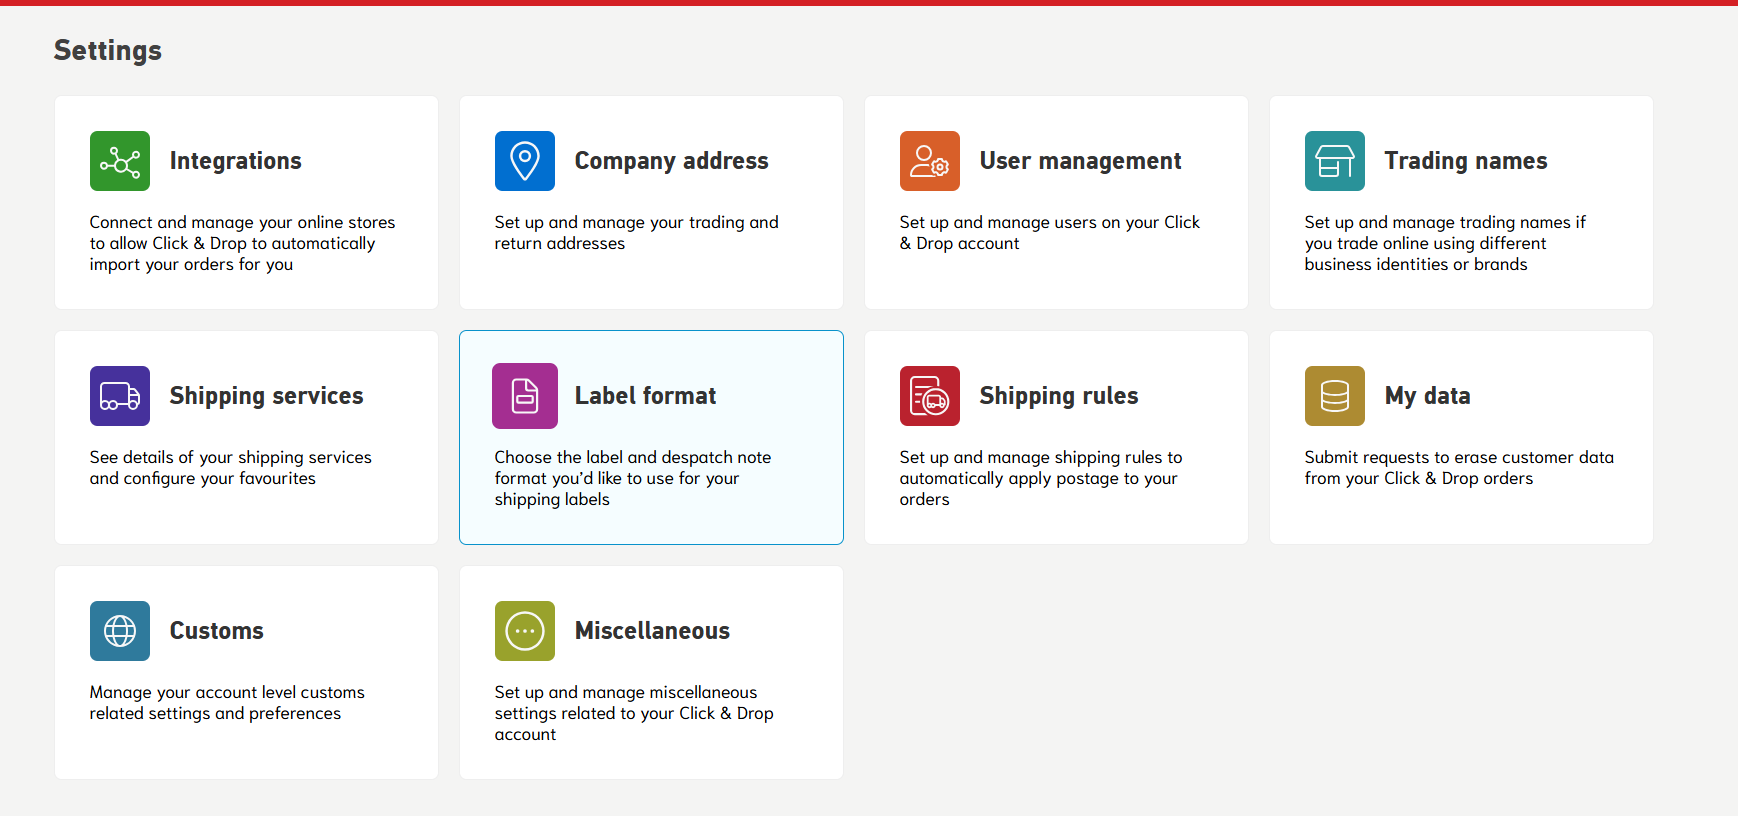1738x816 pixels.
Task: Click the olive Miscellaneous ellipsis icon
Action: (x=525, y=631)
